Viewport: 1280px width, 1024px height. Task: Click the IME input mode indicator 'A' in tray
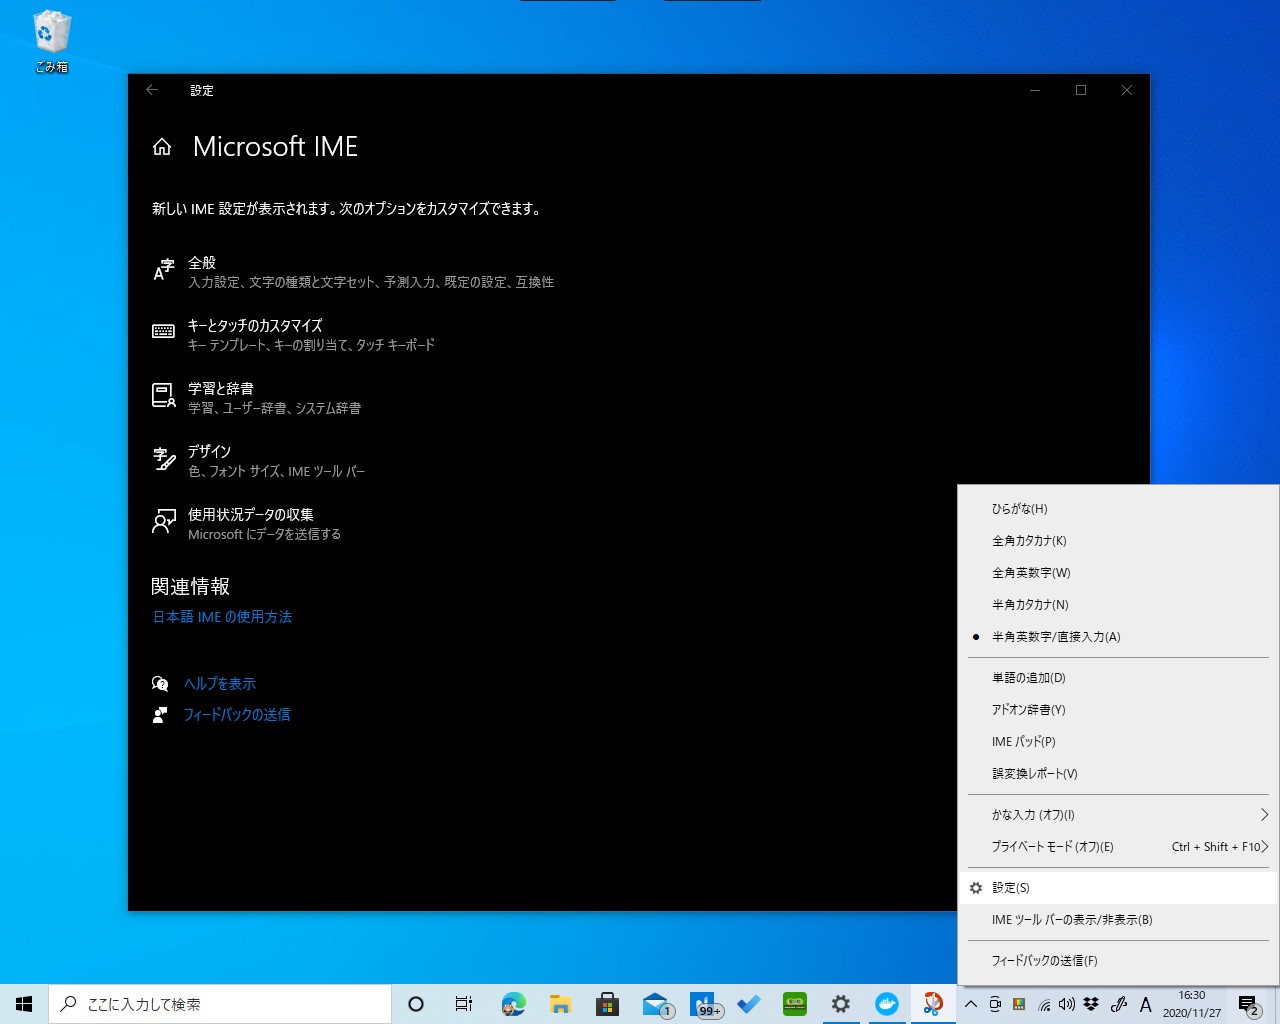click(1145, 1003)
